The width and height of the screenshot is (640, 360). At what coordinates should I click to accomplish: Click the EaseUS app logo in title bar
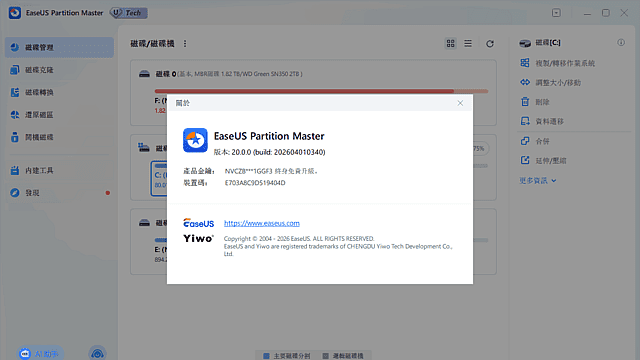pyautogui.click(x=15, y=13)
